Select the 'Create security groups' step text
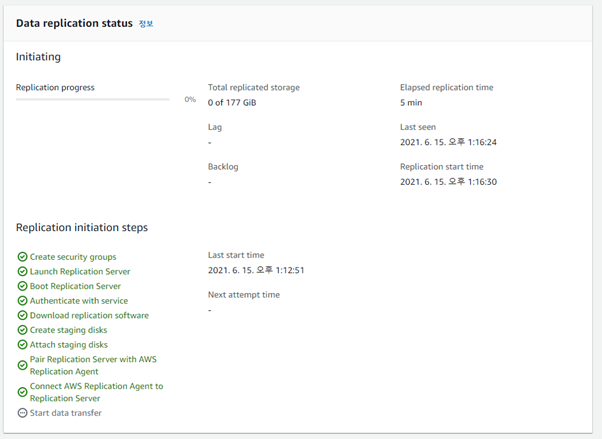This screenshot has height=439, width=602. click(73, 257)
